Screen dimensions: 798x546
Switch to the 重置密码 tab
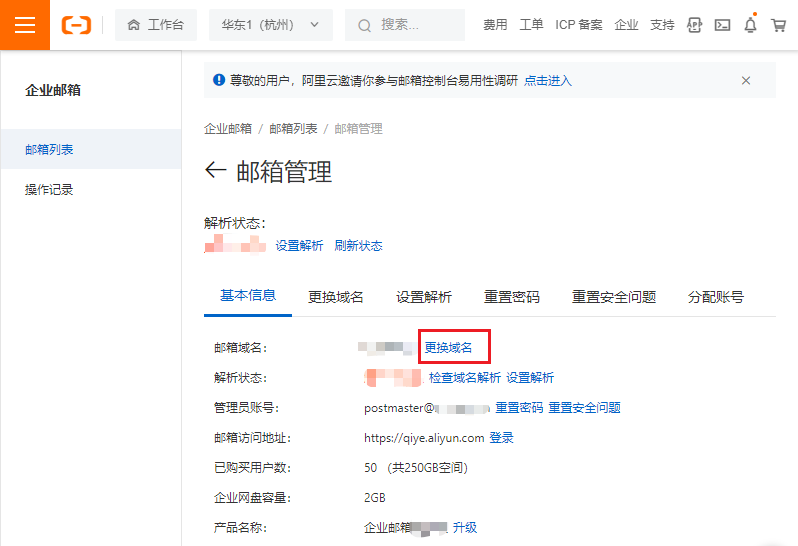[x=512, y=297]
